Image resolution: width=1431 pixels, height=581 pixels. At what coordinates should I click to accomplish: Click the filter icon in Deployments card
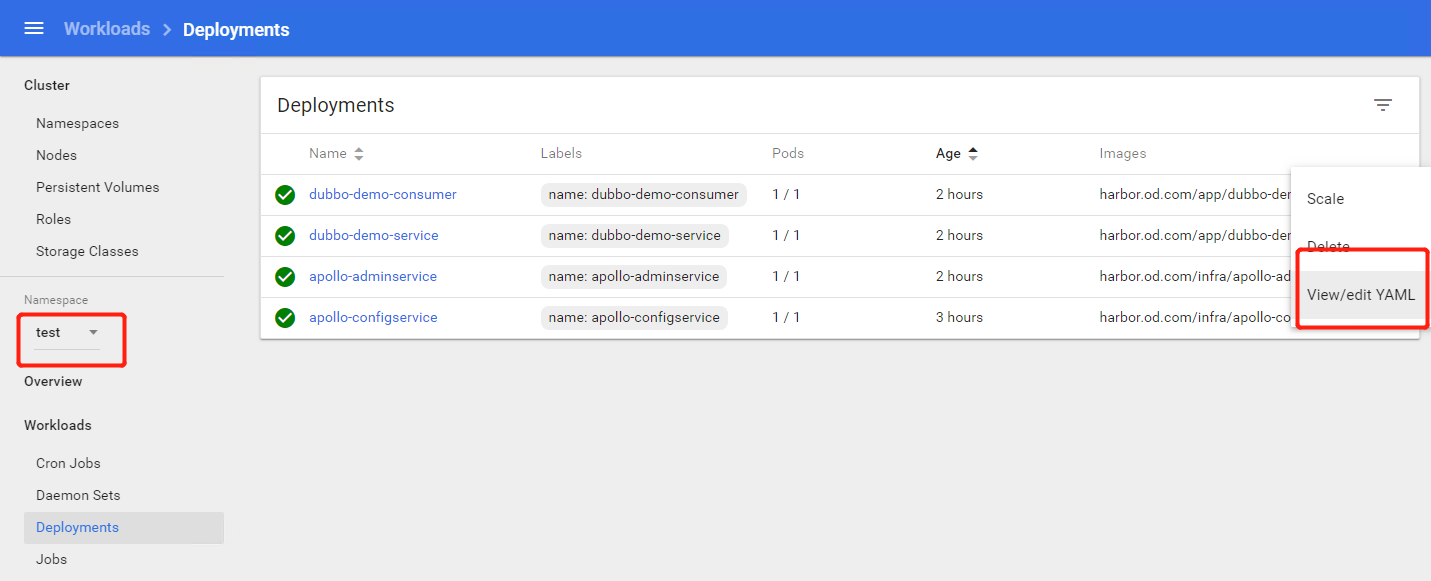point(1383,105)
